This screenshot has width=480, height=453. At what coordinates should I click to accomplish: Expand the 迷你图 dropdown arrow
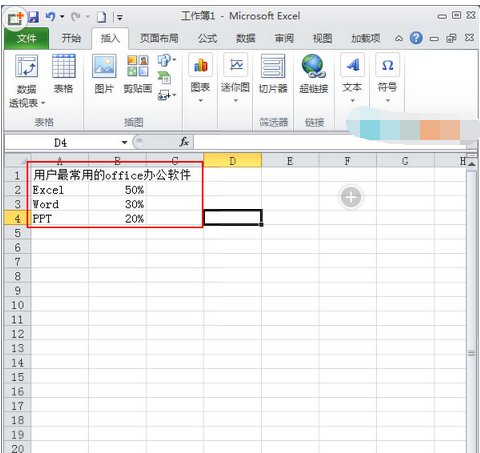pyautogui.click(x=235, y=100)
